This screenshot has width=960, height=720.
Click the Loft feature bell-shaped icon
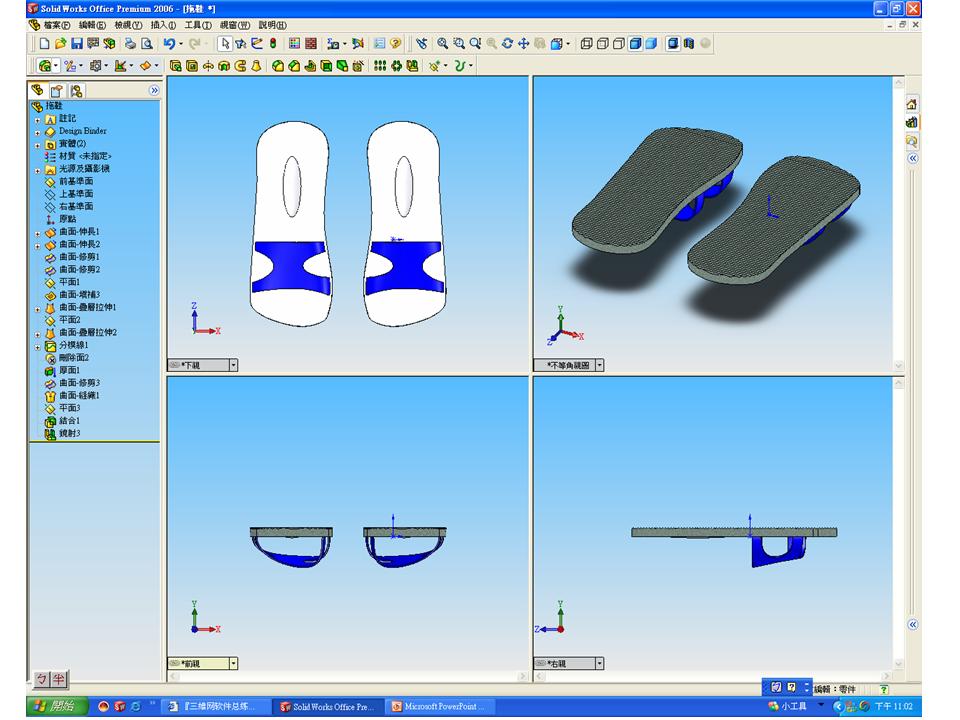click(257, 66)
